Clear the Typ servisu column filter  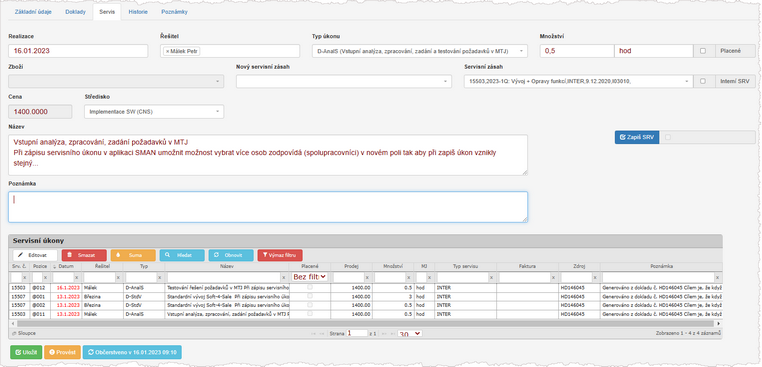(x=491, y=277)
